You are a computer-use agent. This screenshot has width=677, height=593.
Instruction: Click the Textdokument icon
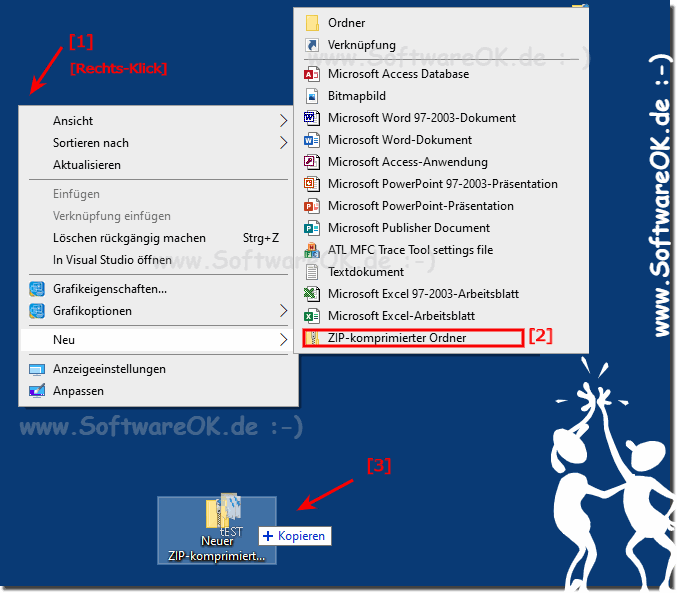(312, 272)
